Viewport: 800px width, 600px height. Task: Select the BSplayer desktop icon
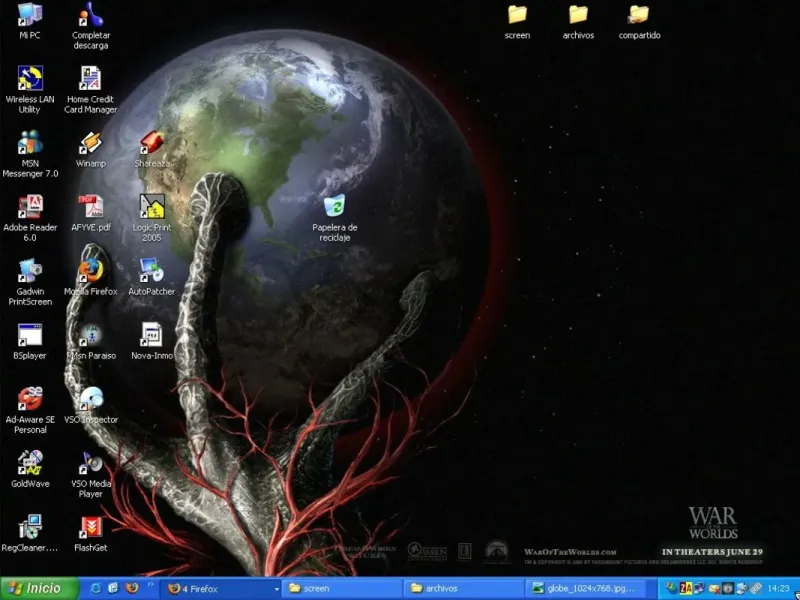[30, 342]
